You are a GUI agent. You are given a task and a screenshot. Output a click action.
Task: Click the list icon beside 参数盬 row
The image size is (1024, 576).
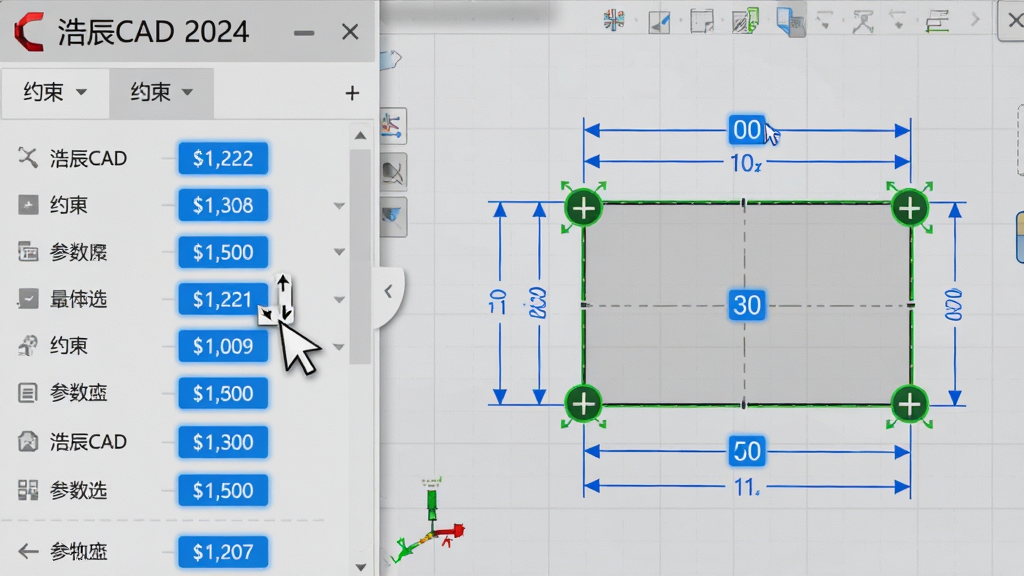27,393
